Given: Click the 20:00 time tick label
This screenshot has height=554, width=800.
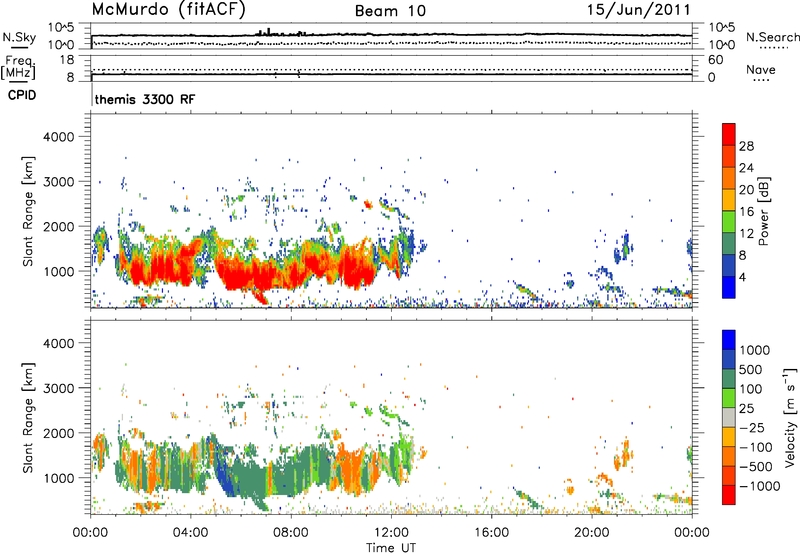Looking at the screenshot, I should (x=591, y=533).
